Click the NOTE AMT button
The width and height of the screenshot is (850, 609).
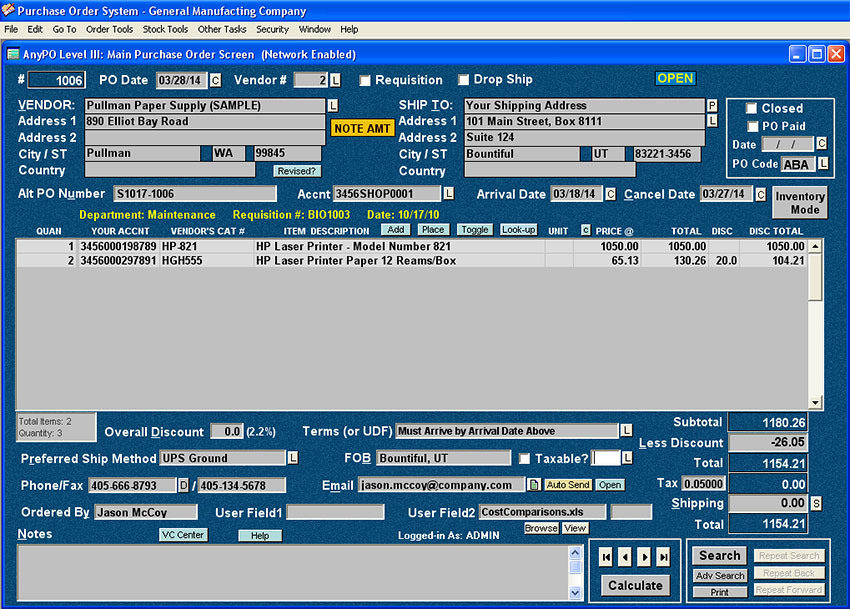362,129
